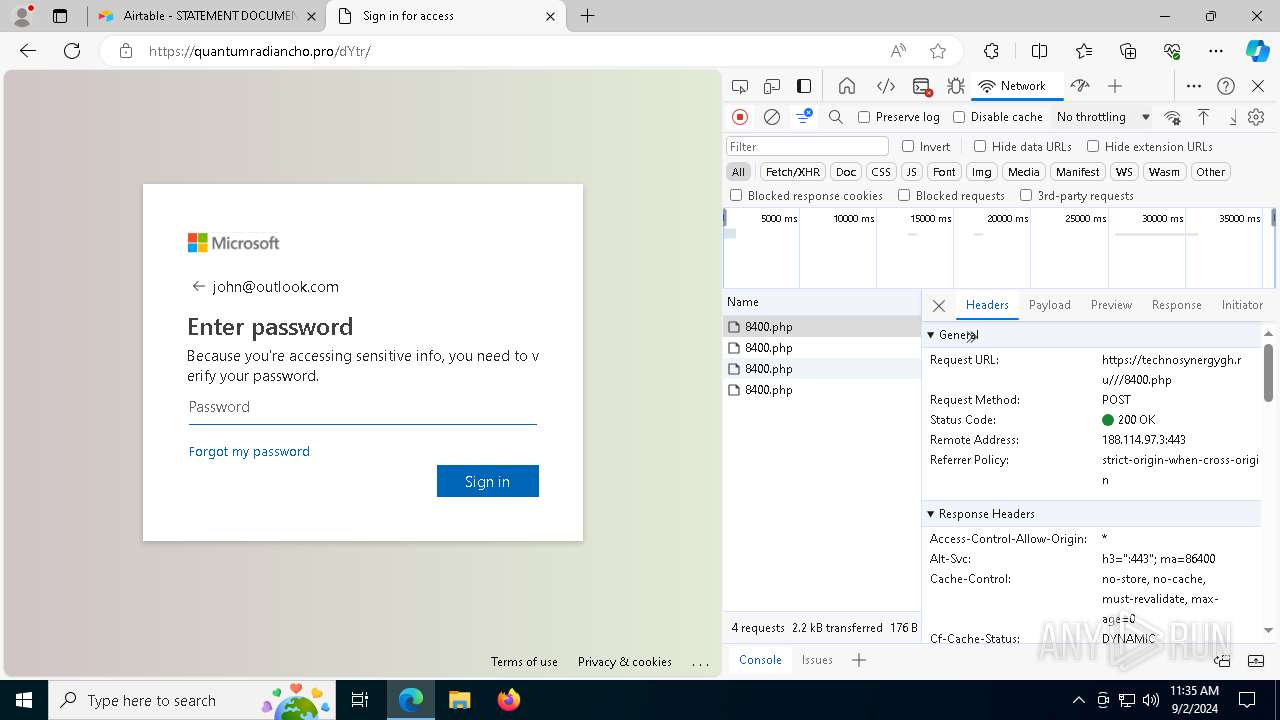Select the first 8400.php request

822,327
